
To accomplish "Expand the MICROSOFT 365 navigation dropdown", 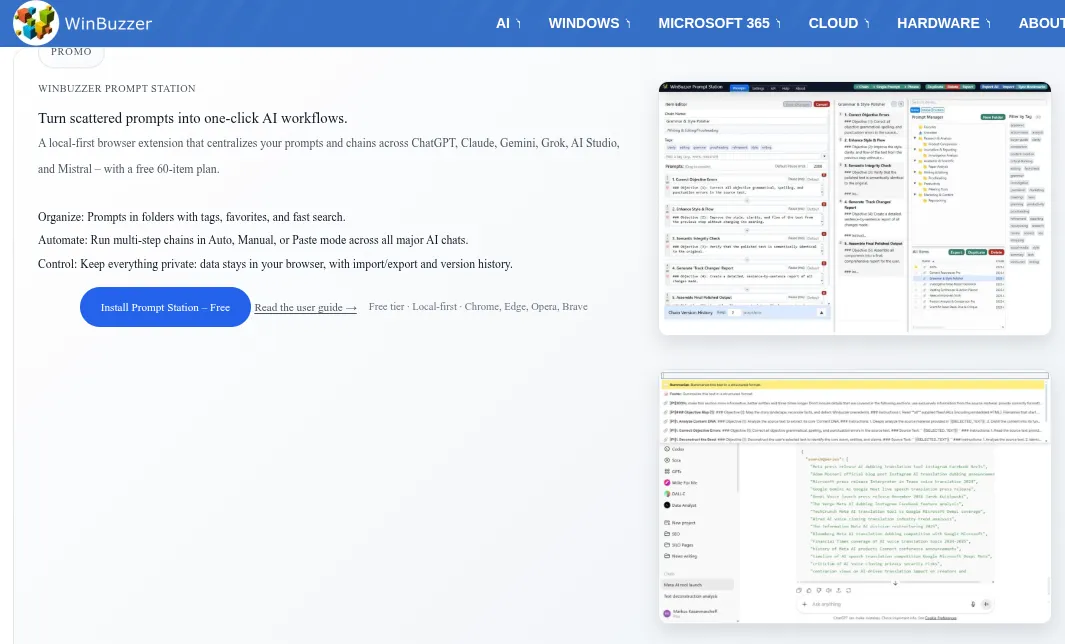I will click(719, 23).
